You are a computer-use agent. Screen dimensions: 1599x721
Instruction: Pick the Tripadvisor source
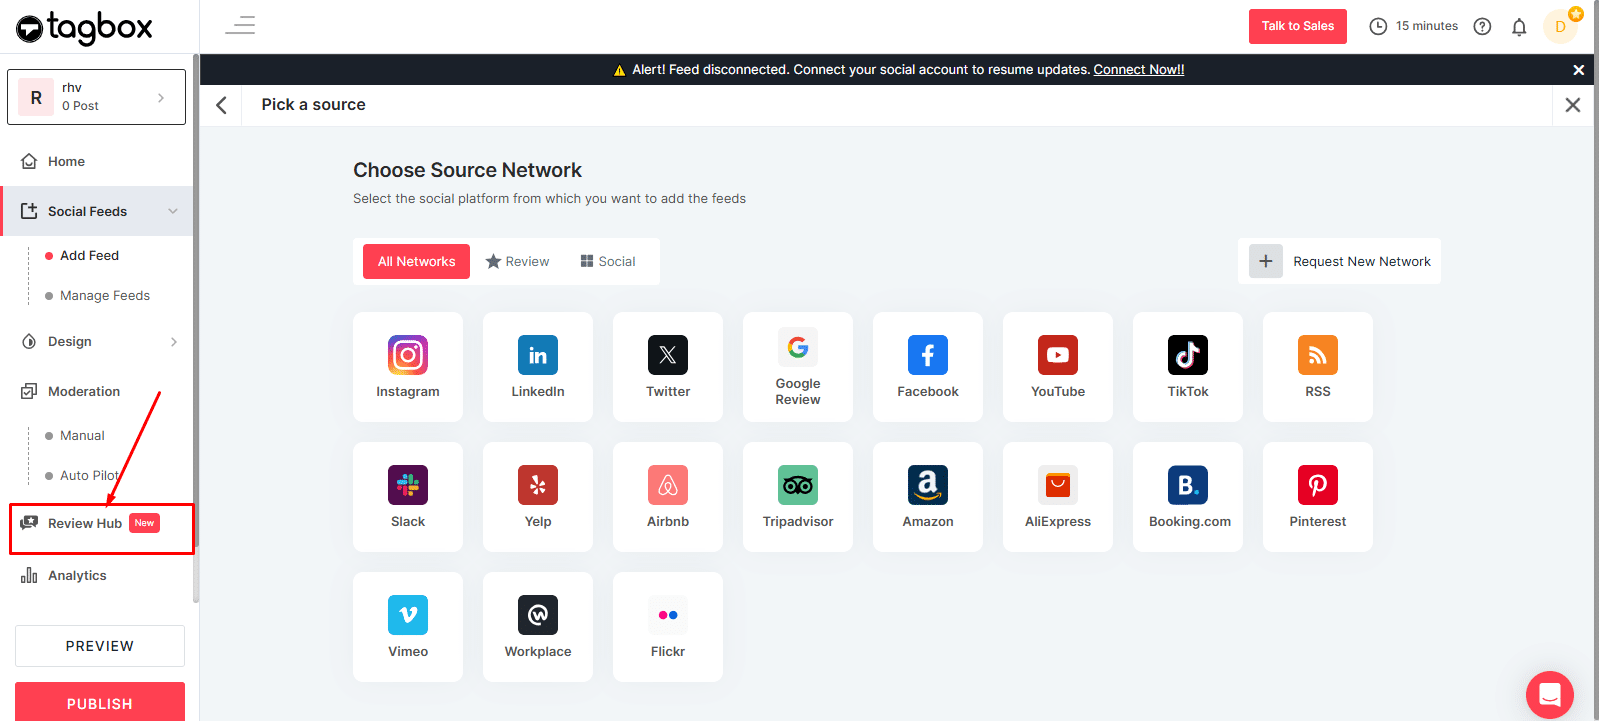(797, 496)
